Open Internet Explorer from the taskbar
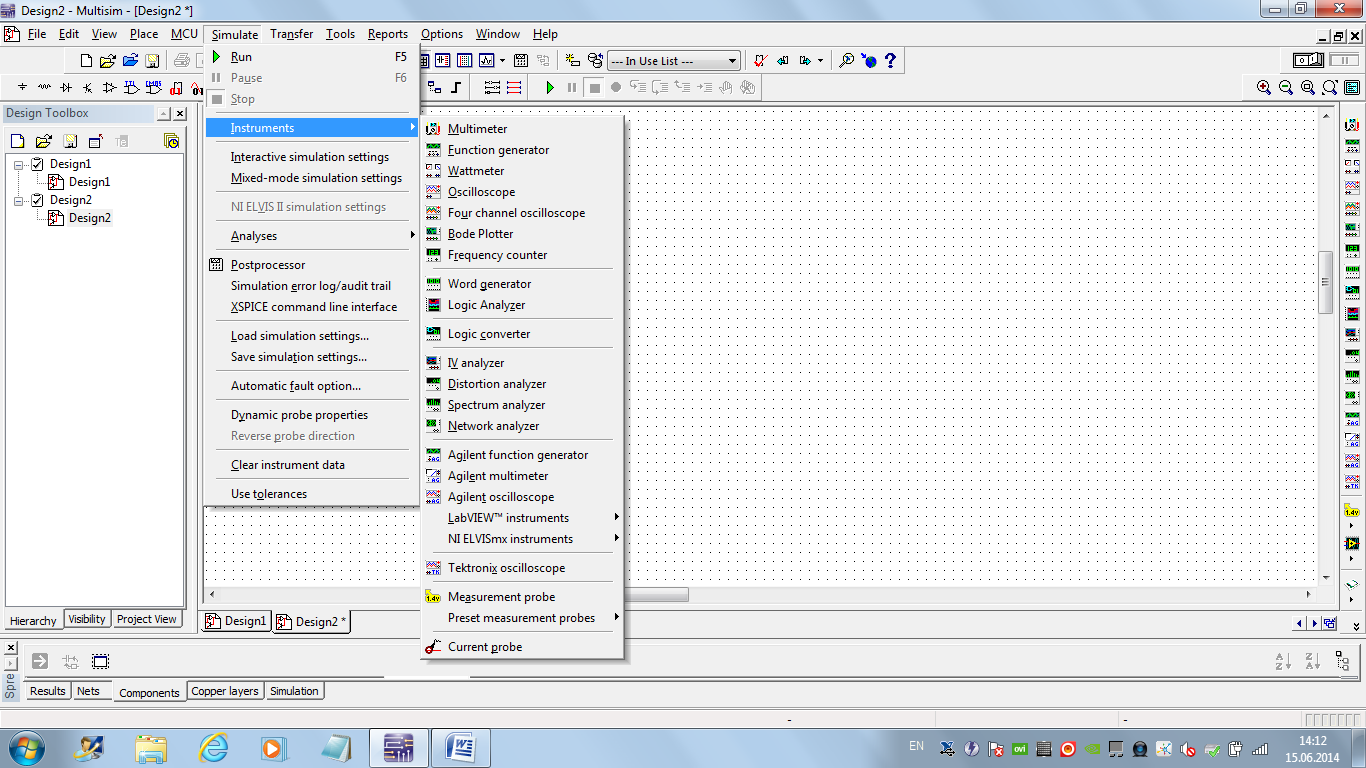The height and width of the screenshot is (768, 1366). pos(213,748)
